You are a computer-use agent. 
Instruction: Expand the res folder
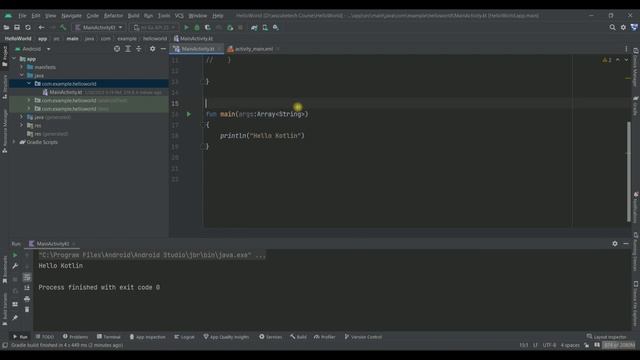[x=22, y=125]
